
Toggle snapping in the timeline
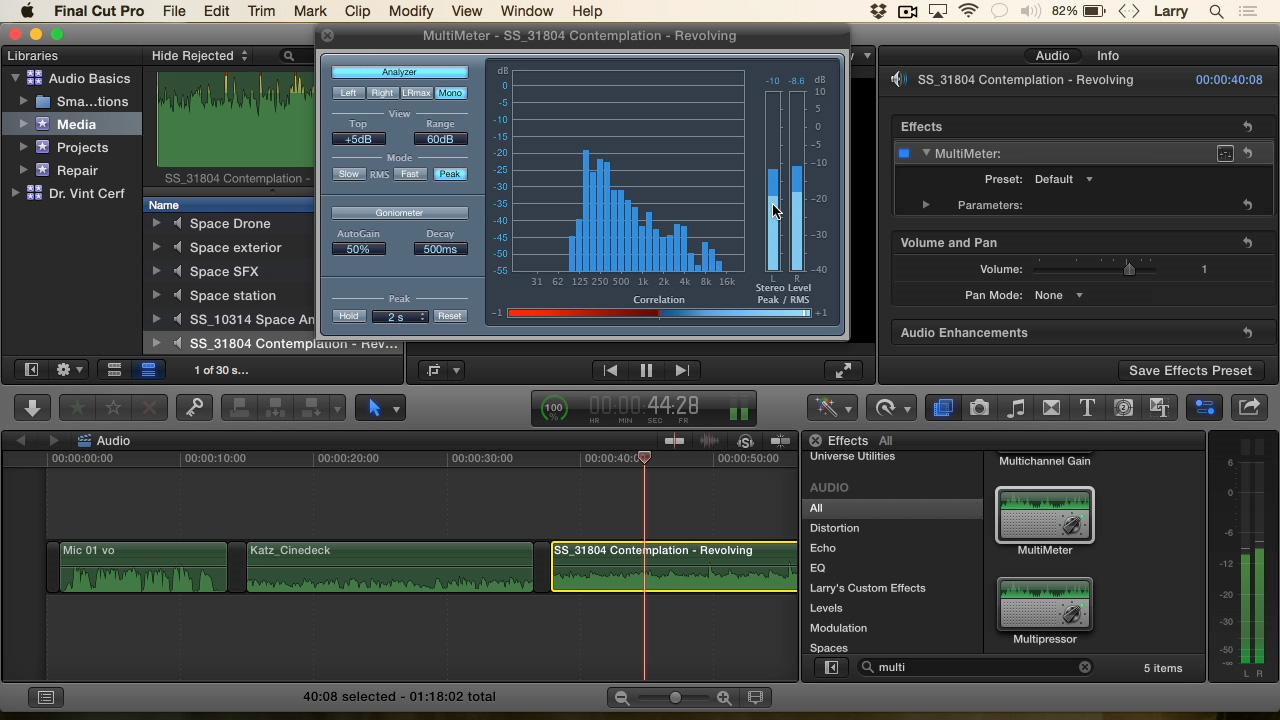pyautogui.click(x=780, y=441)
